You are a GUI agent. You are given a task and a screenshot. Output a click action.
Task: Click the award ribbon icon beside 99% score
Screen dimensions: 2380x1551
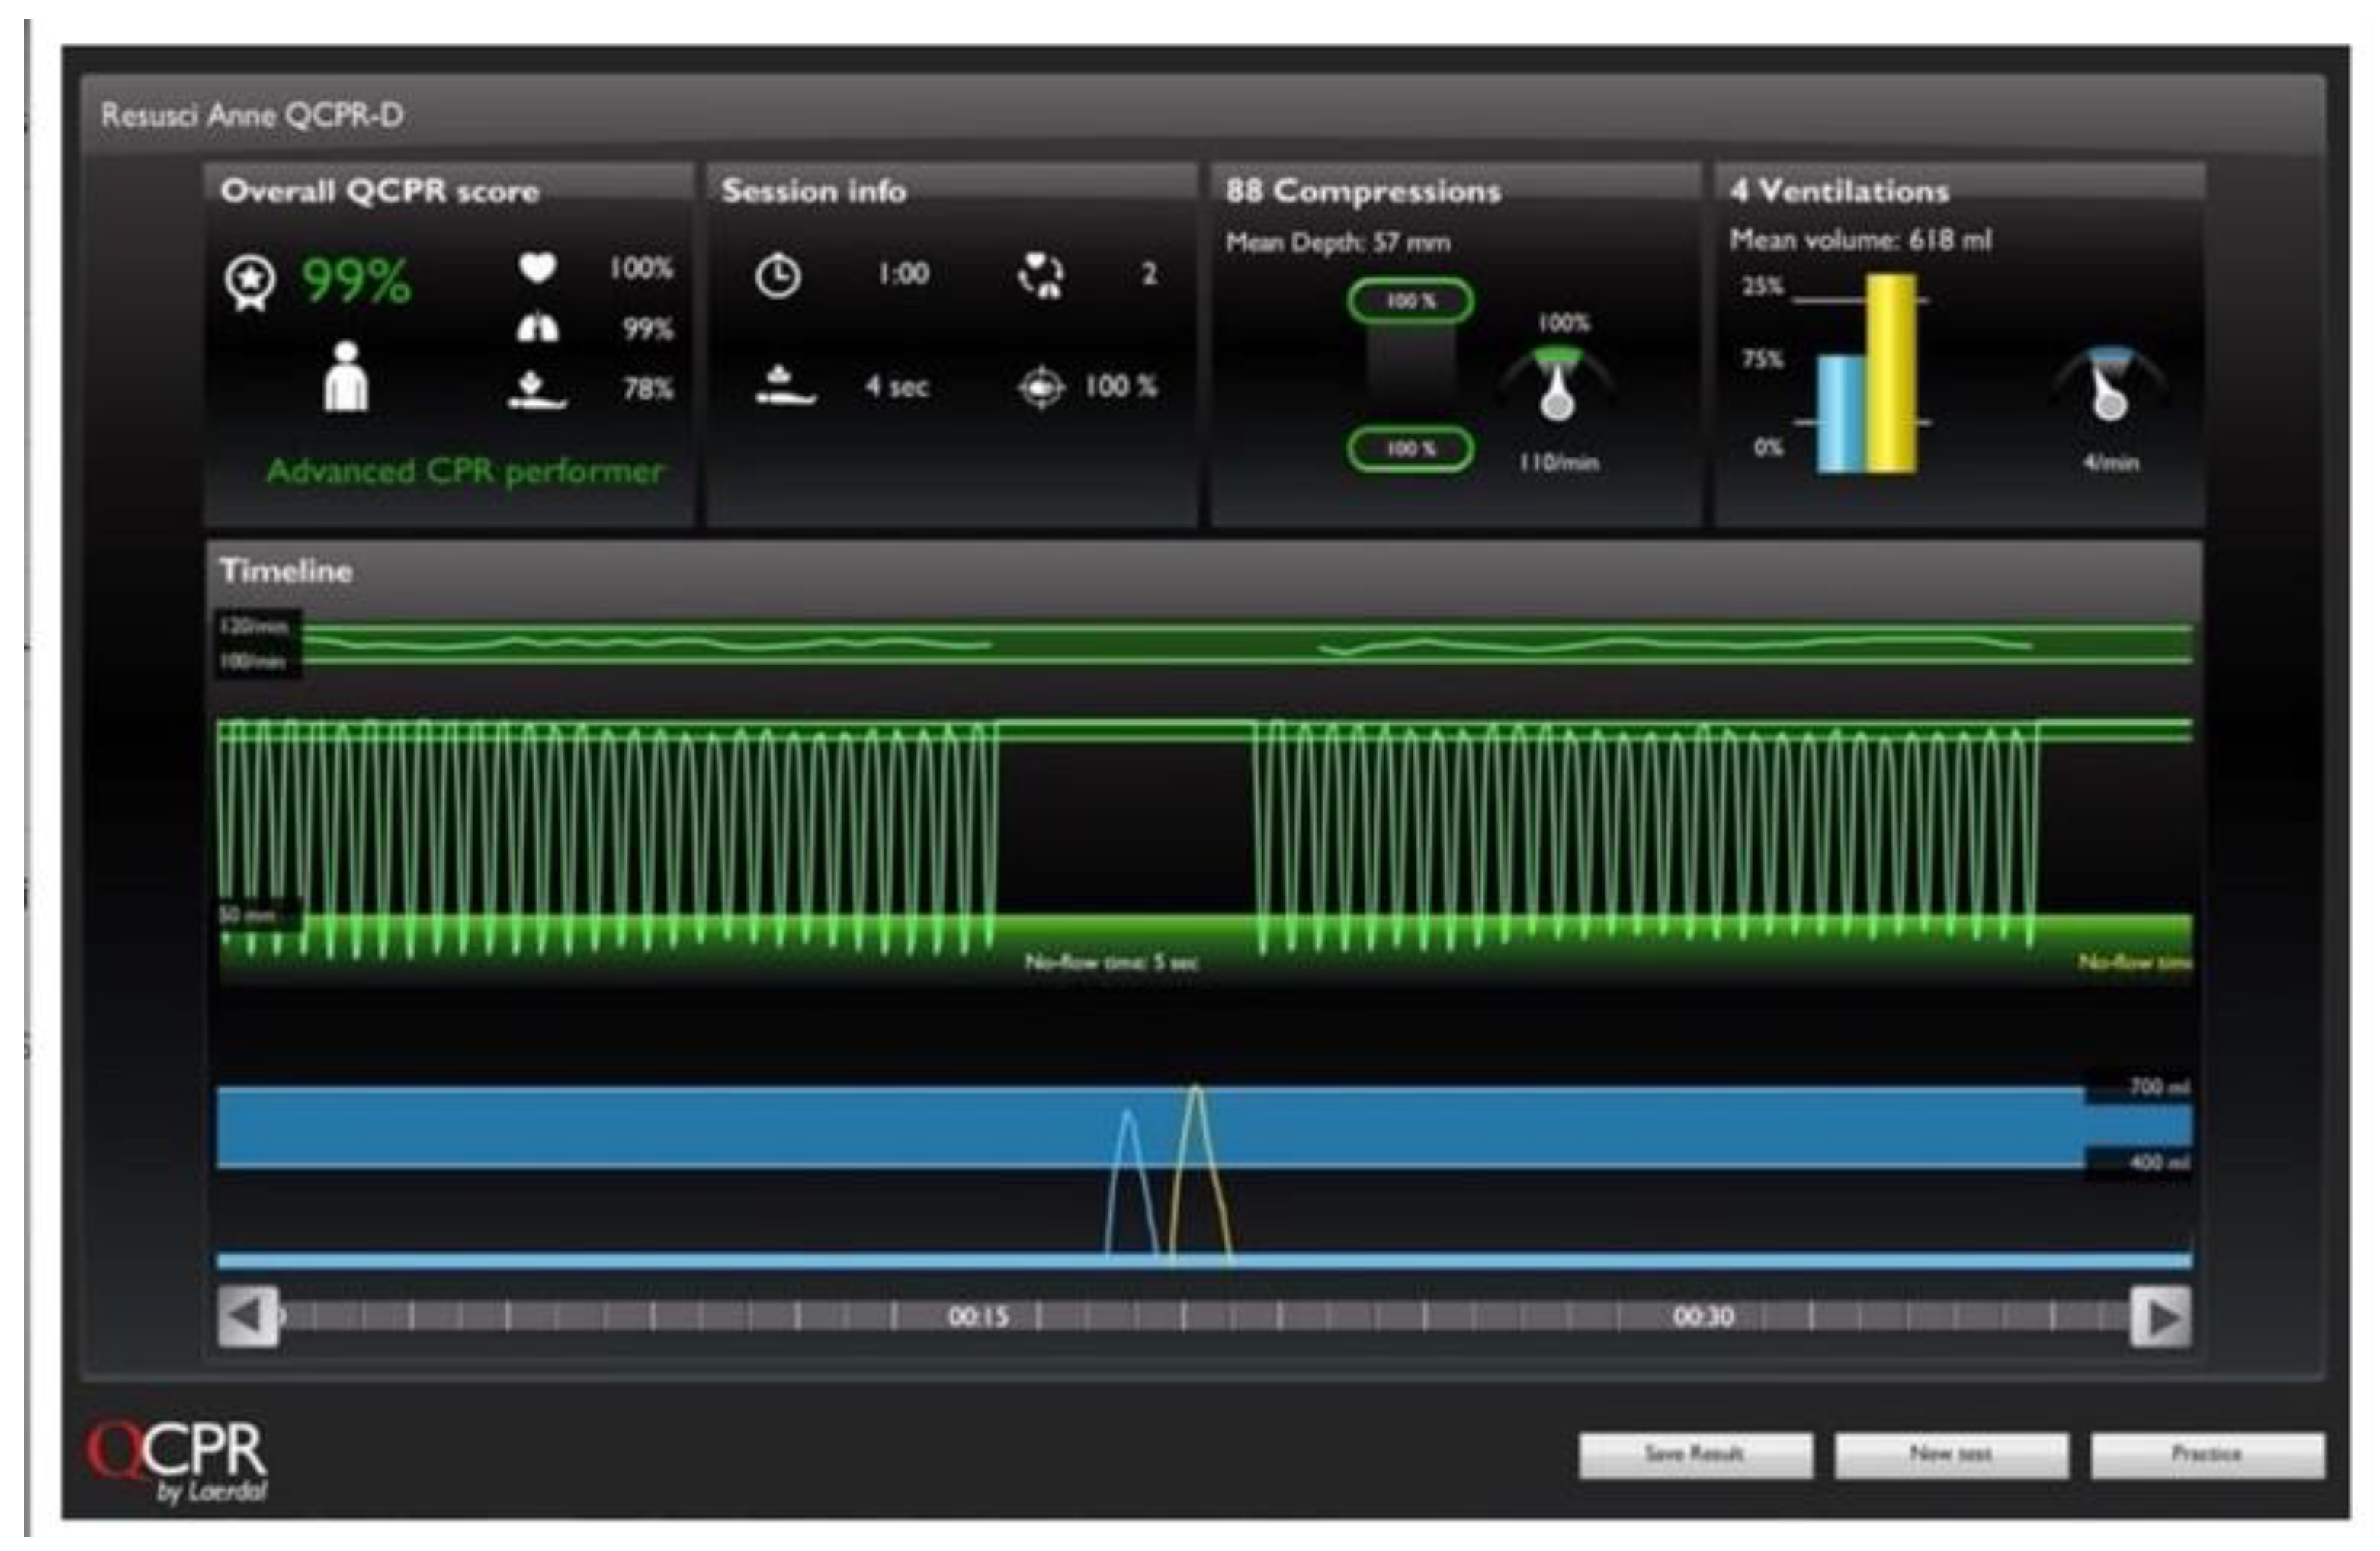tap(249, 282)
